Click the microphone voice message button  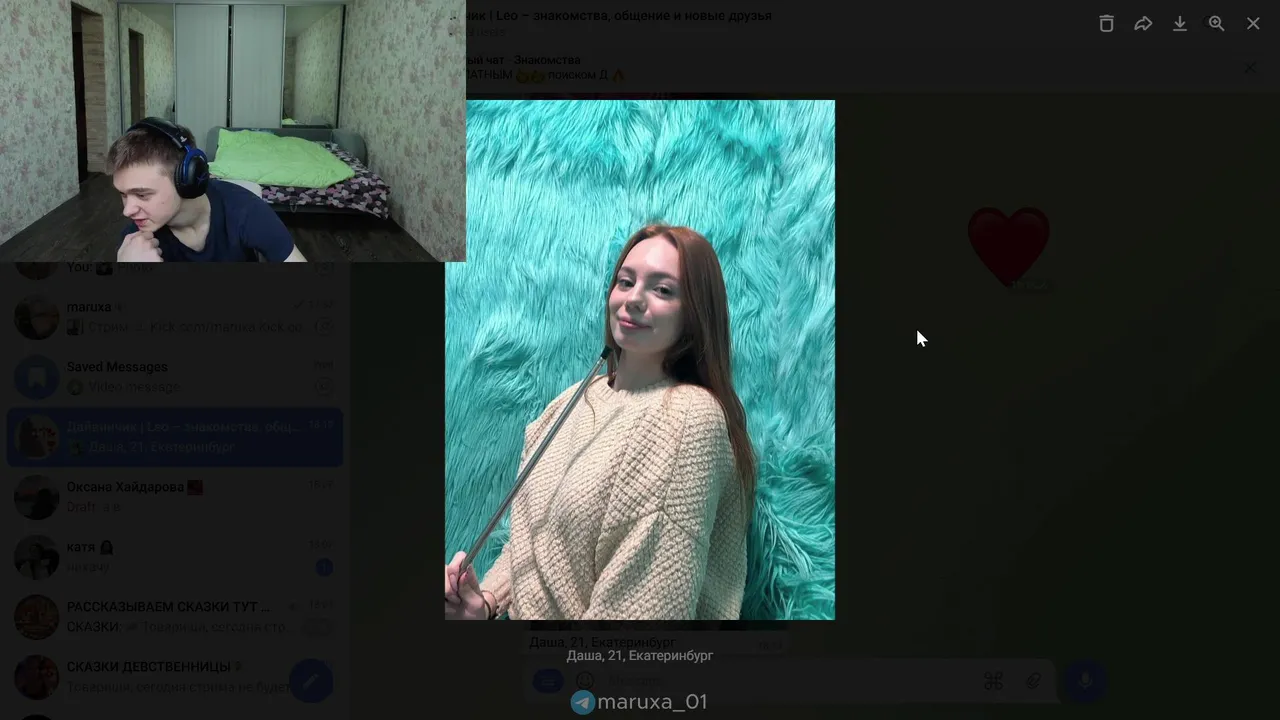[x=1085, y=682]
